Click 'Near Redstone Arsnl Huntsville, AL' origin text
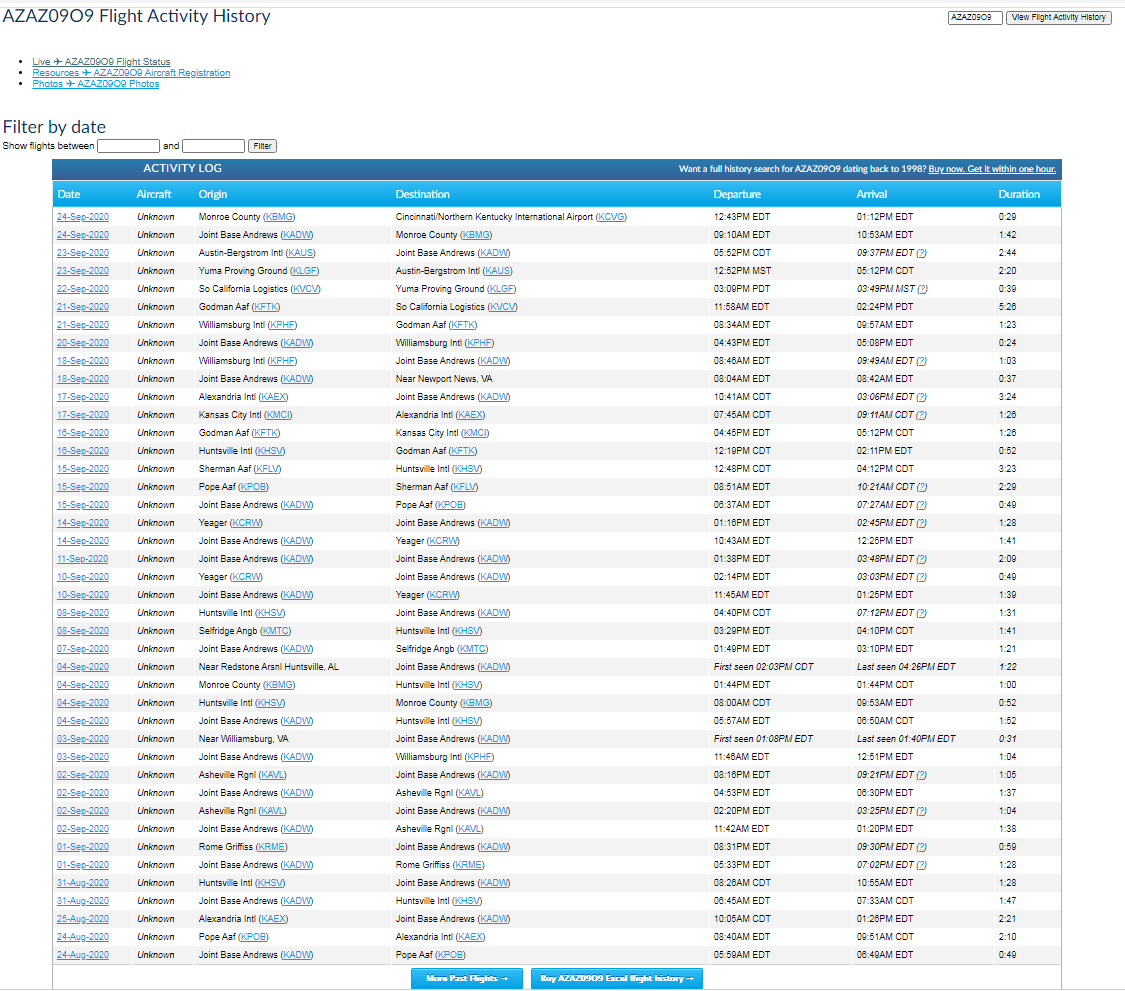The height and width of the screenshot is (991, 1125). (x=268, y=667)
